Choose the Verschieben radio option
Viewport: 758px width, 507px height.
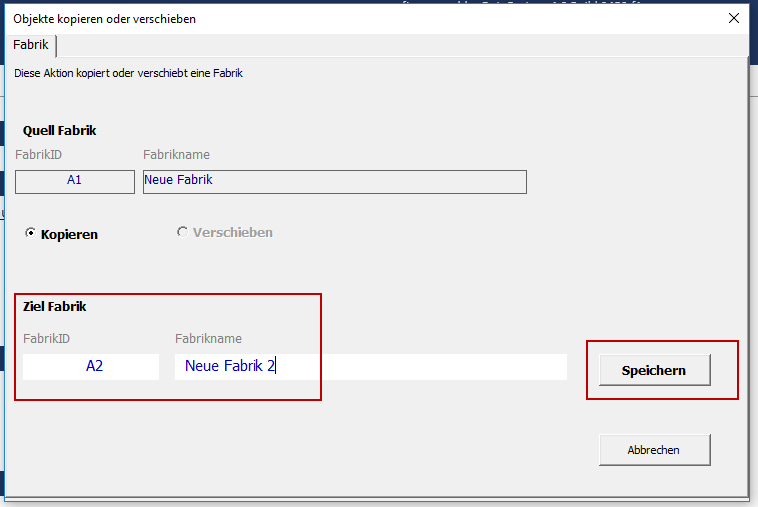click(182, 232)
